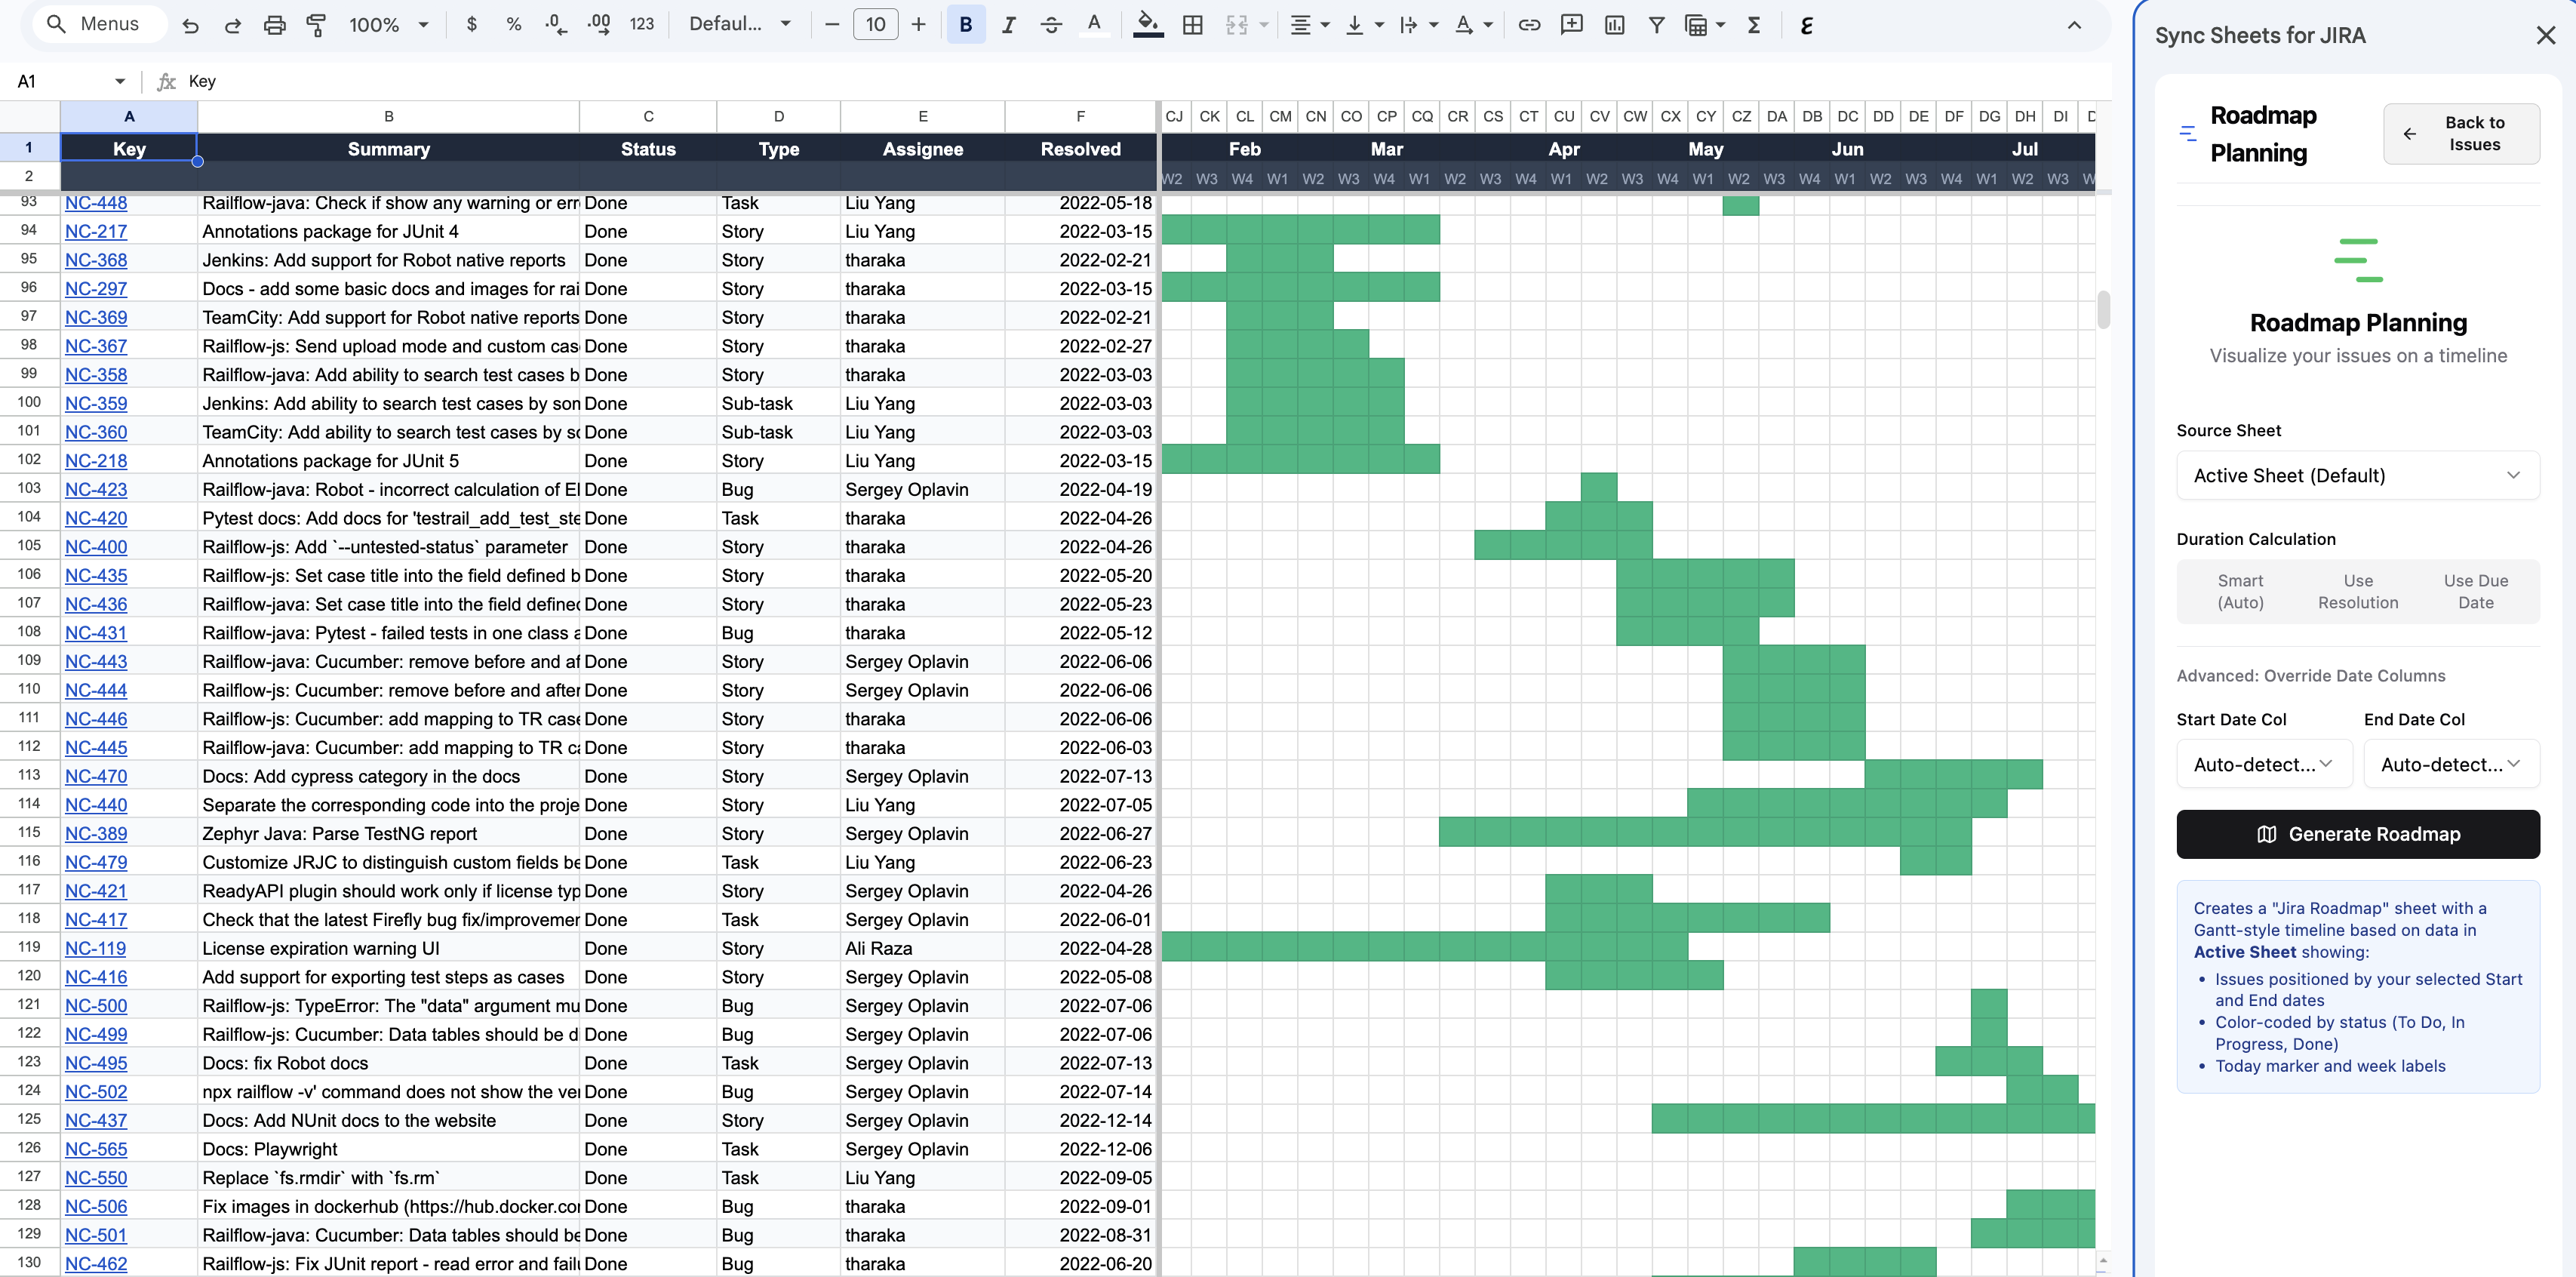
Task: Open the Insert link tool
Action: click(x=1528, y=24)
